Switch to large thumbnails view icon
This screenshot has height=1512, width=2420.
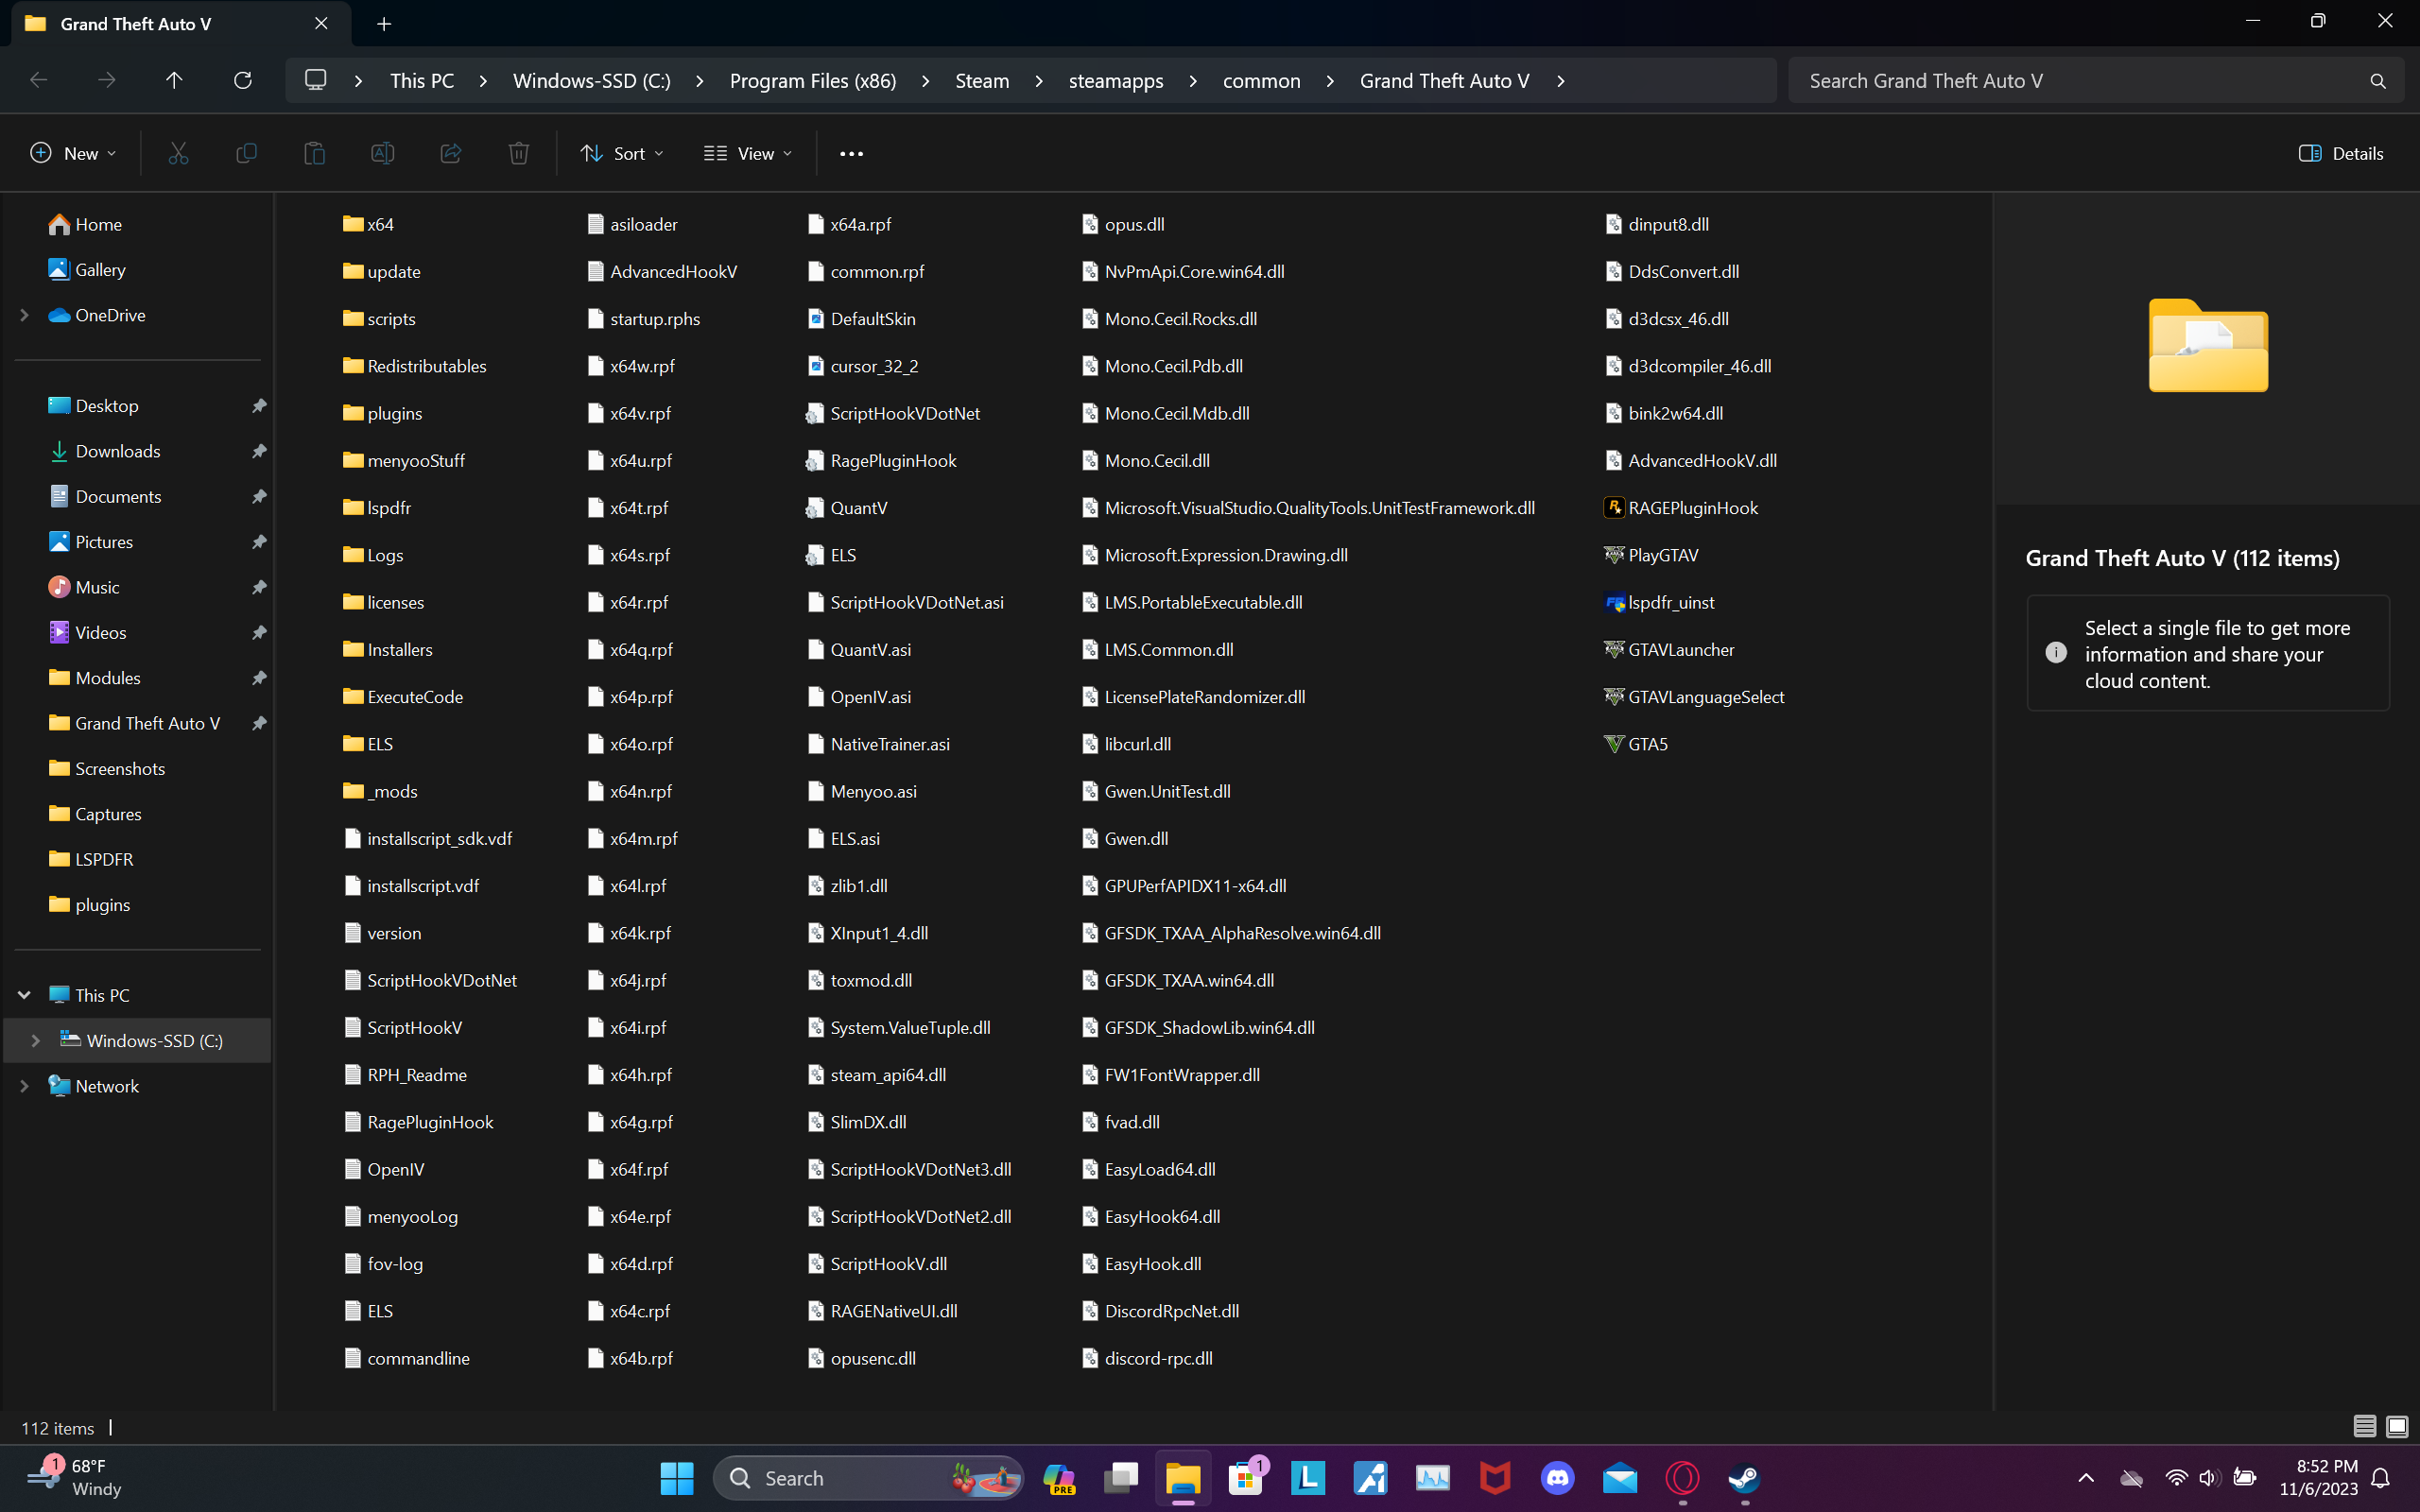click(x=2397, y=1427)
